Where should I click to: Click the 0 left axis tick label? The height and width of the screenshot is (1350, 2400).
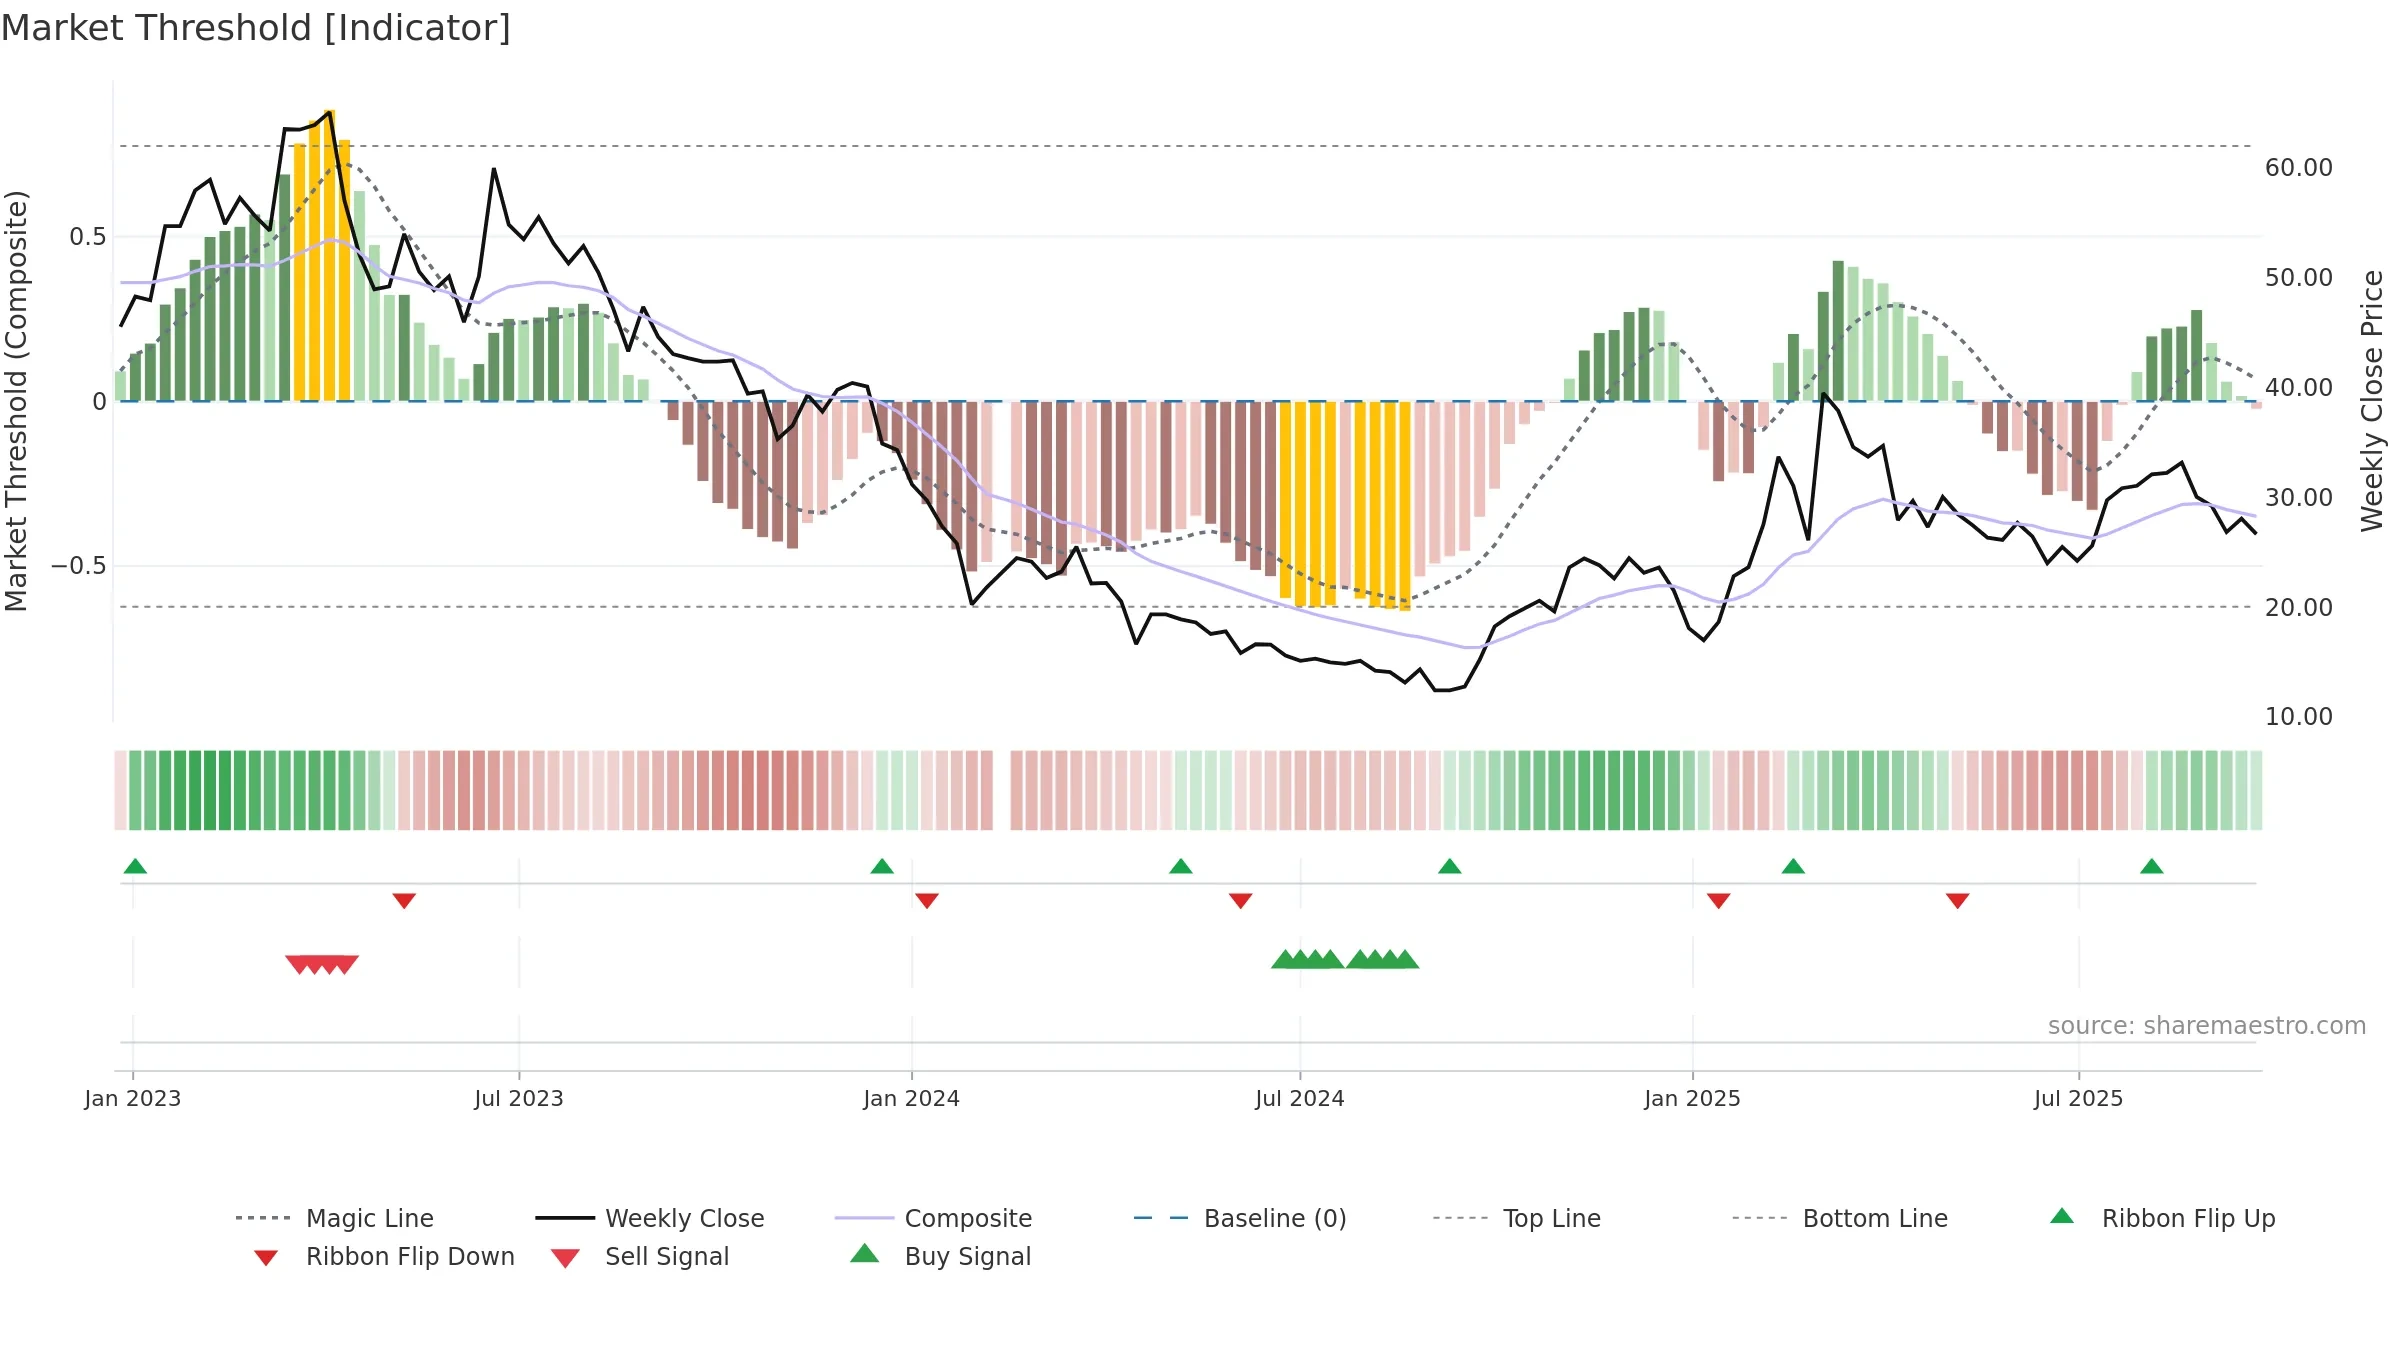(100, 402)
